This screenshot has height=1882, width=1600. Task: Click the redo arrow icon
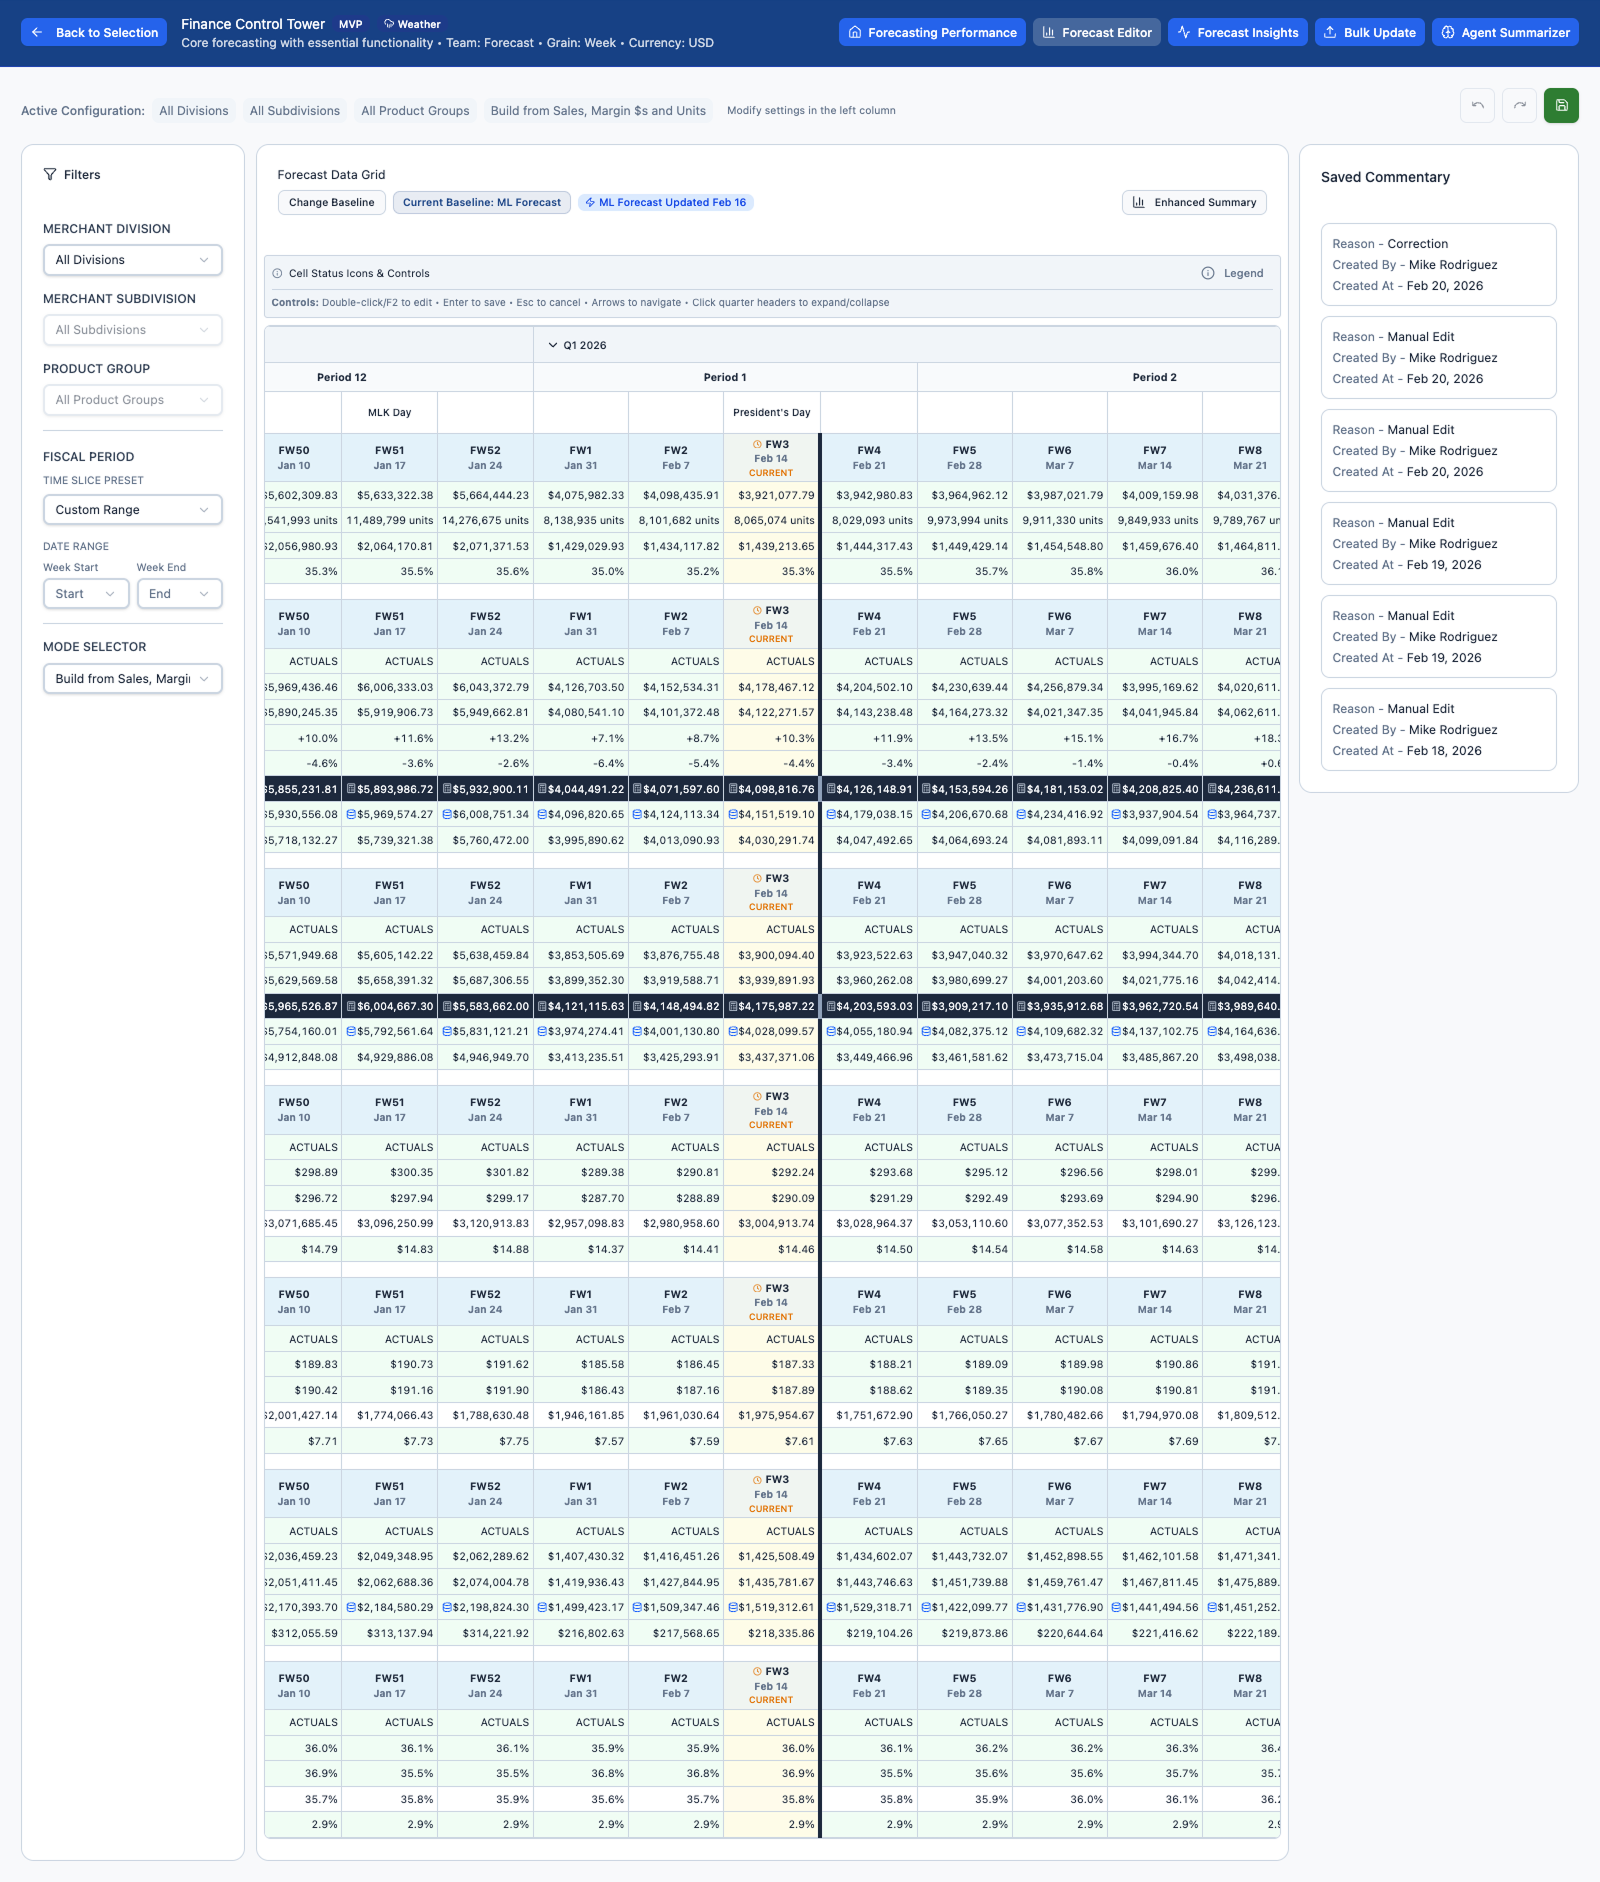click(x=1519, y=105)
